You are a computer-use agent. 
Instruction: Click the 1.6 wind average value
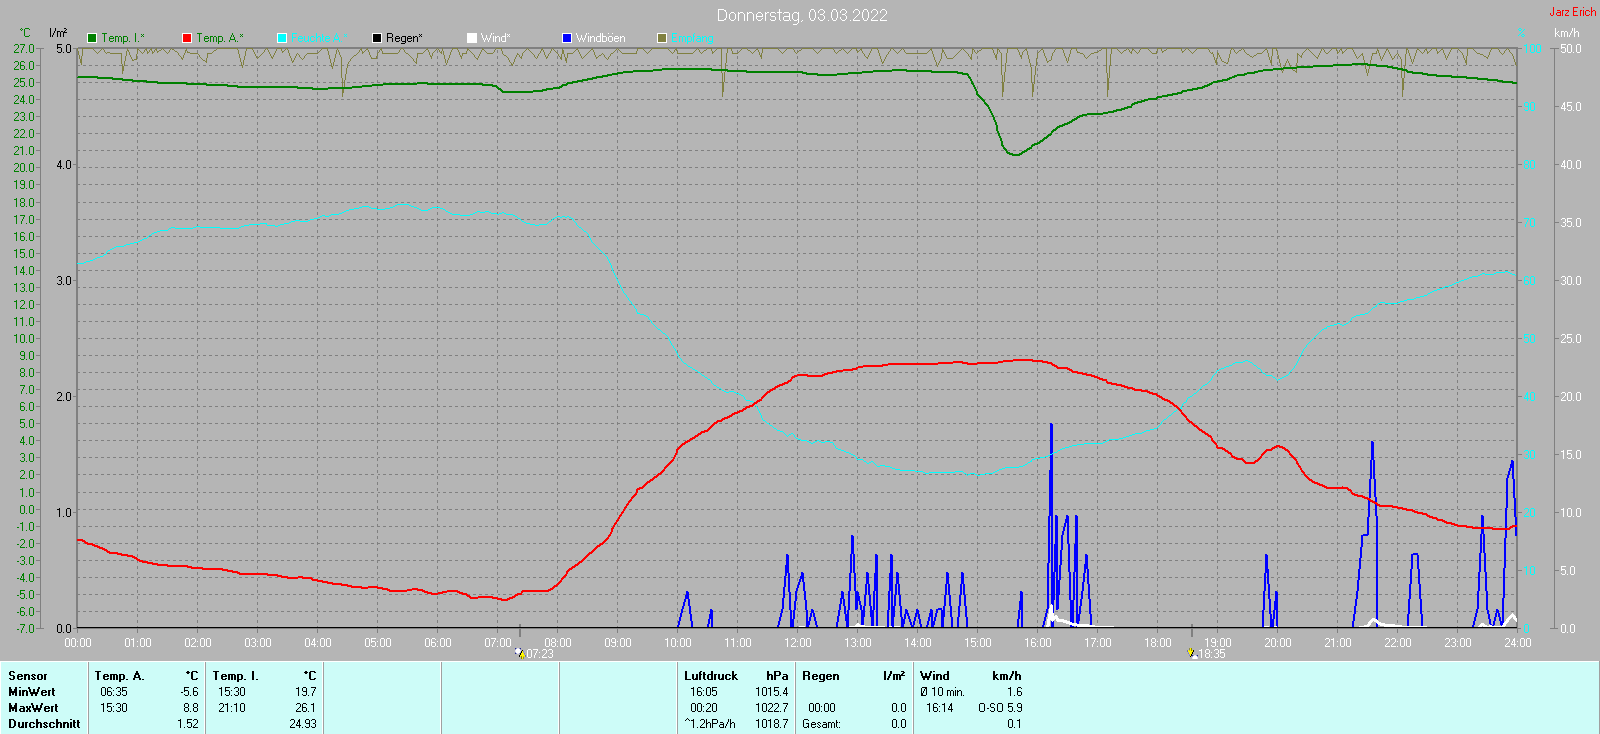[x=1015, y=692]
